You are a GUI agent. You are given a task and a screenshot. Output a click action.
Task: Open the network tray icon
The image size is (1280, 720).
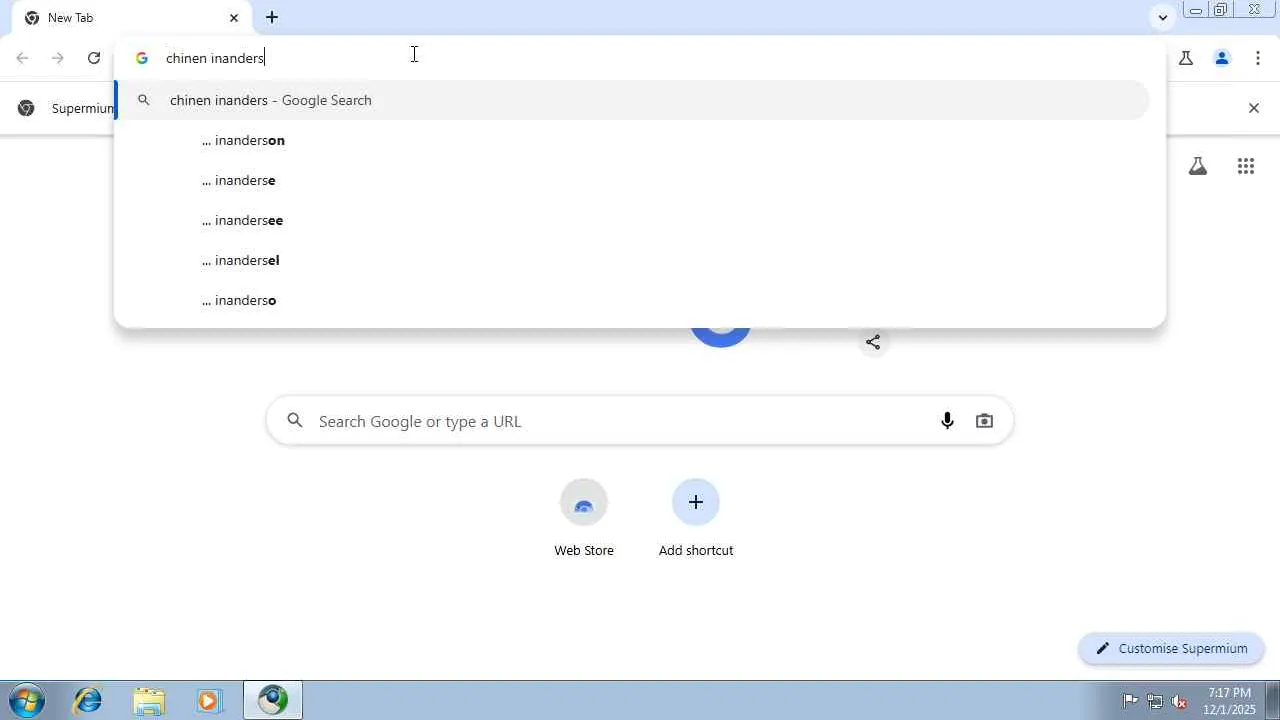pyautogui.click(x=1155, y=701)
